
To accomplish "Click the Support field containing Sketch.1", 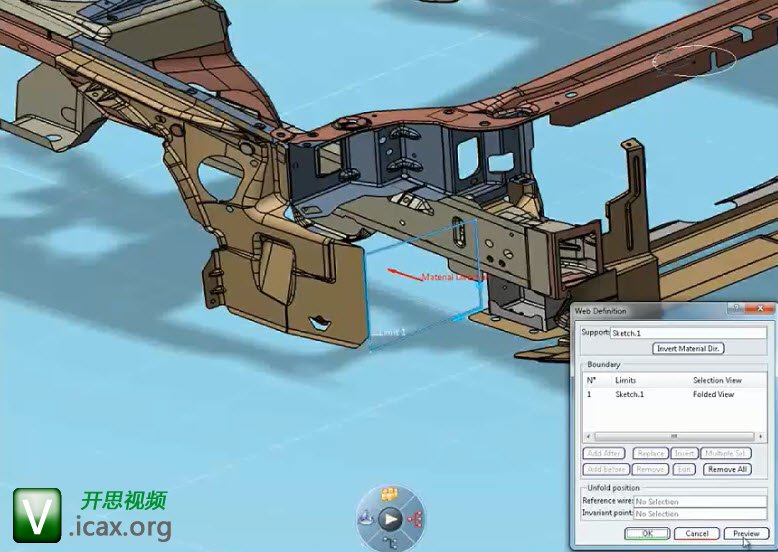I will point(688,333).
